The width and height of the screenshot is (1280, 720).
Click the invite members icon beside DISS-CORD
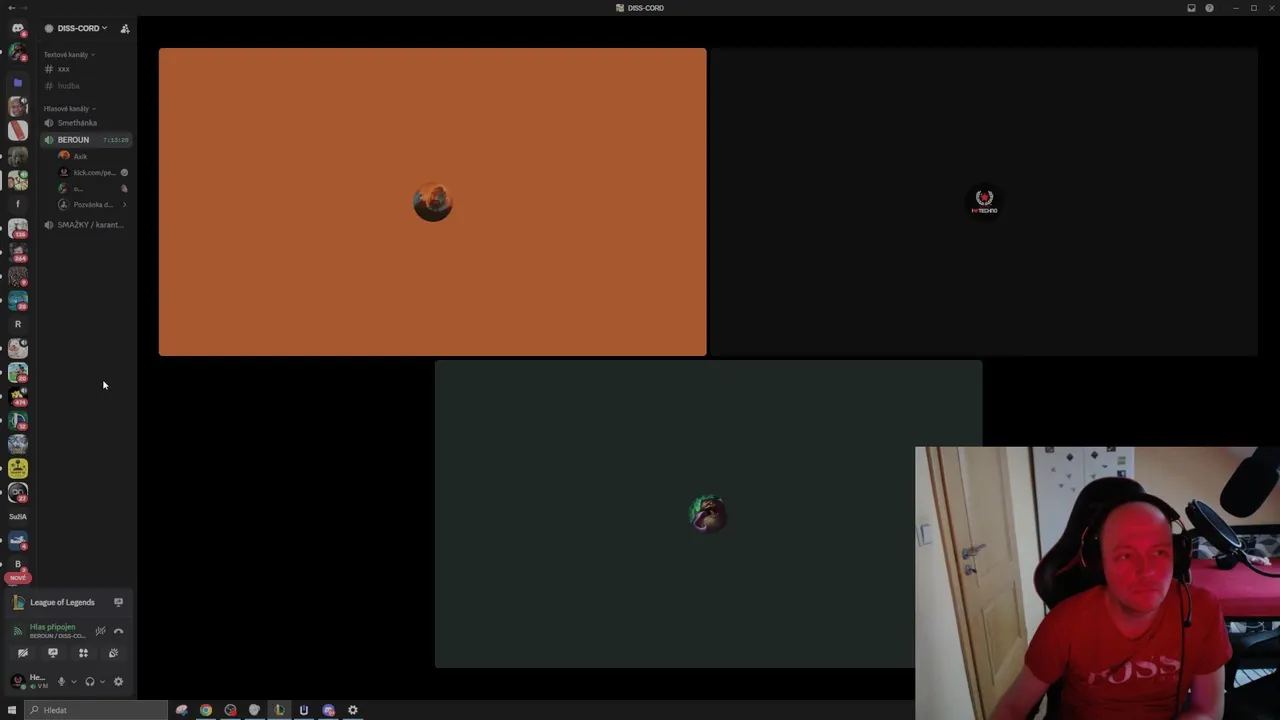125,28
